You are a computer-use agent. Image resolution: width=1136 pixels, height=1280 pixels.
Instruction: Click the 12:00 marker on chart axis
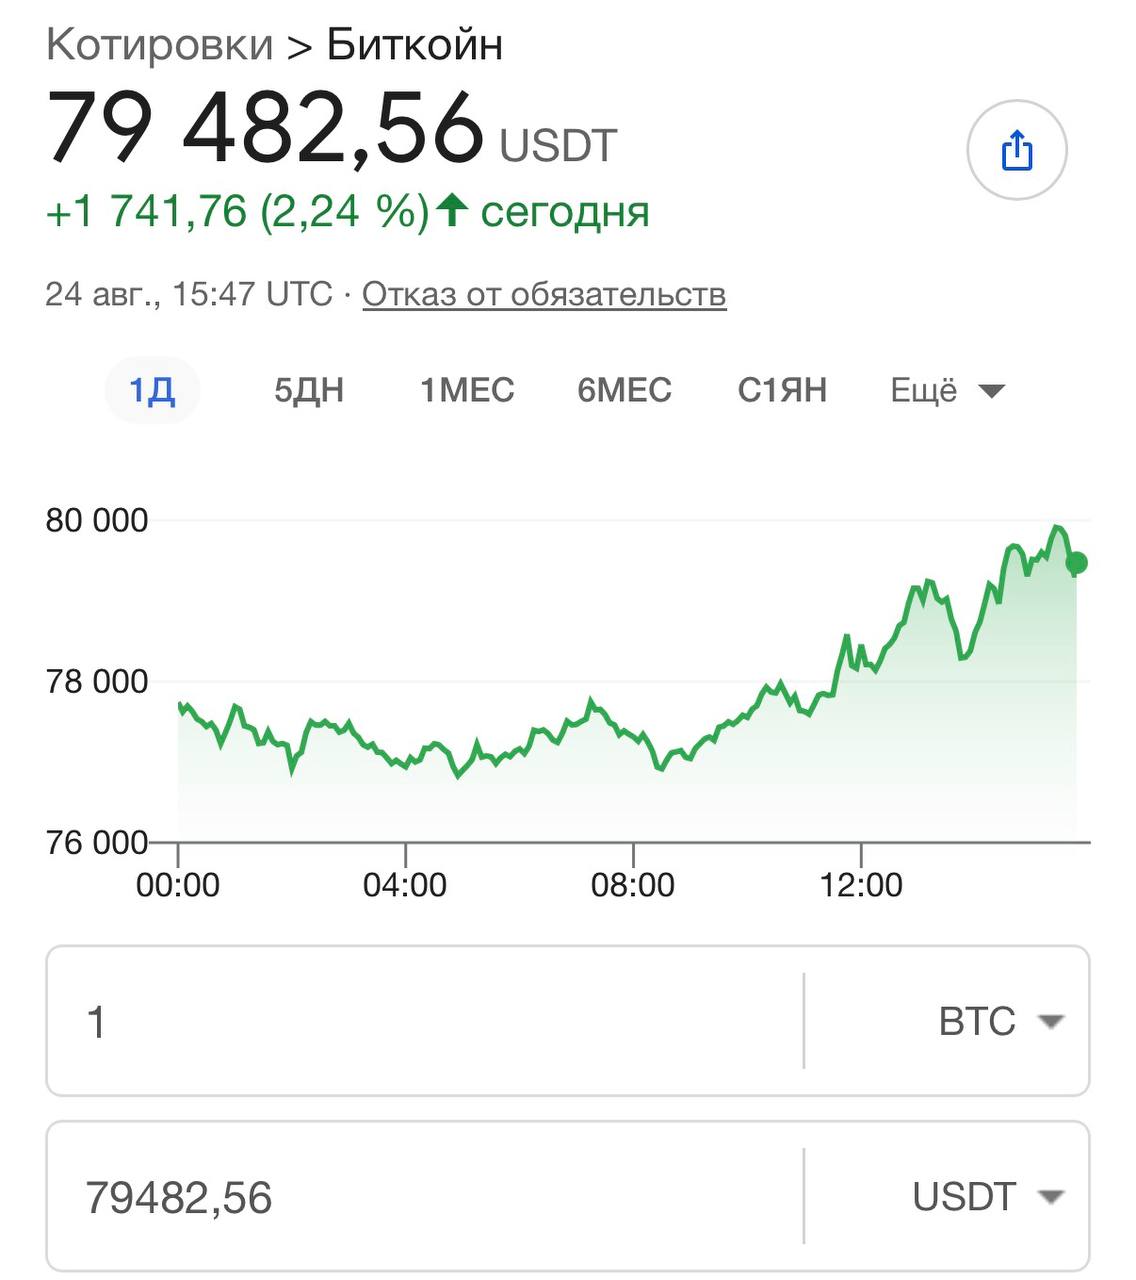tap(861, 884)
